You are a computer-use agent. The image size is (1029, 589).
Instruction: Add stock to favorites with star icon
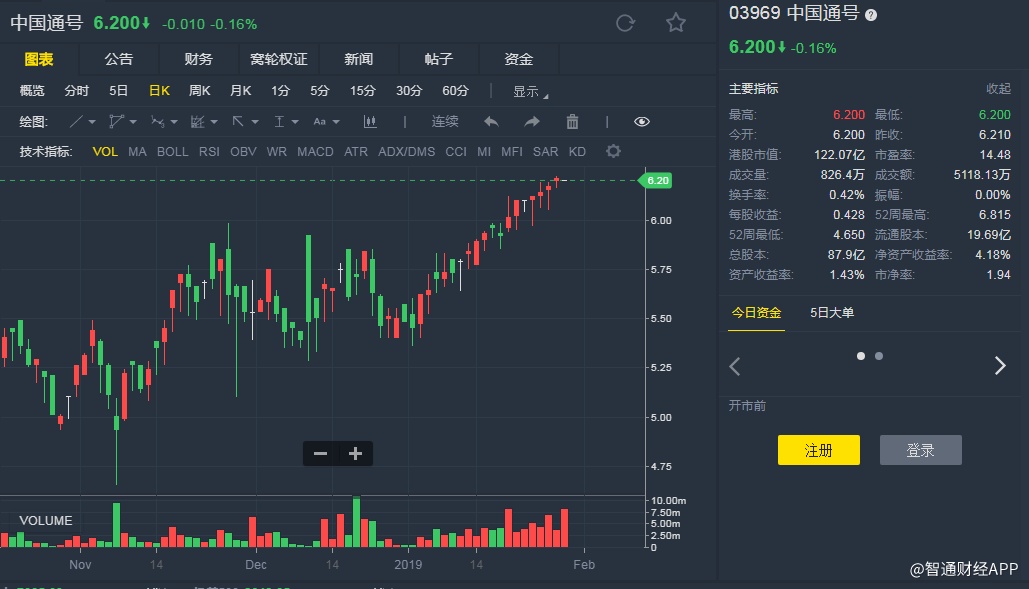(x=676, y=23)
